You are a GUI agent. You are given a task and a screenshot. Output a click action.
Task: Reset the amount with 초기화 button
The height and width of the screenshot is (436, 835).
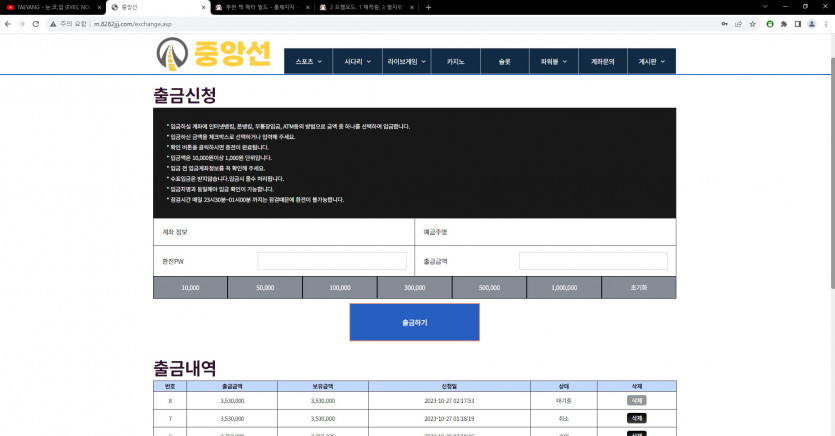639,287
